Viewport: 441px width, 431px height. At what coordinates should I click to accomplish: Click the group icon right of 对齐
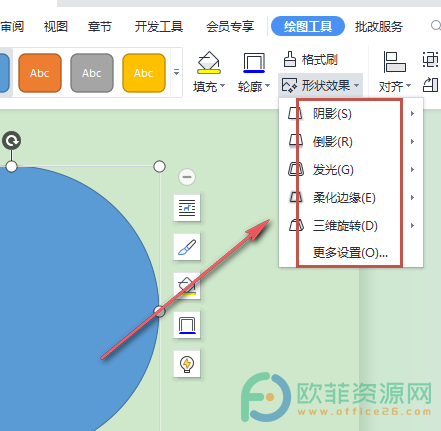tap(430, 60)
